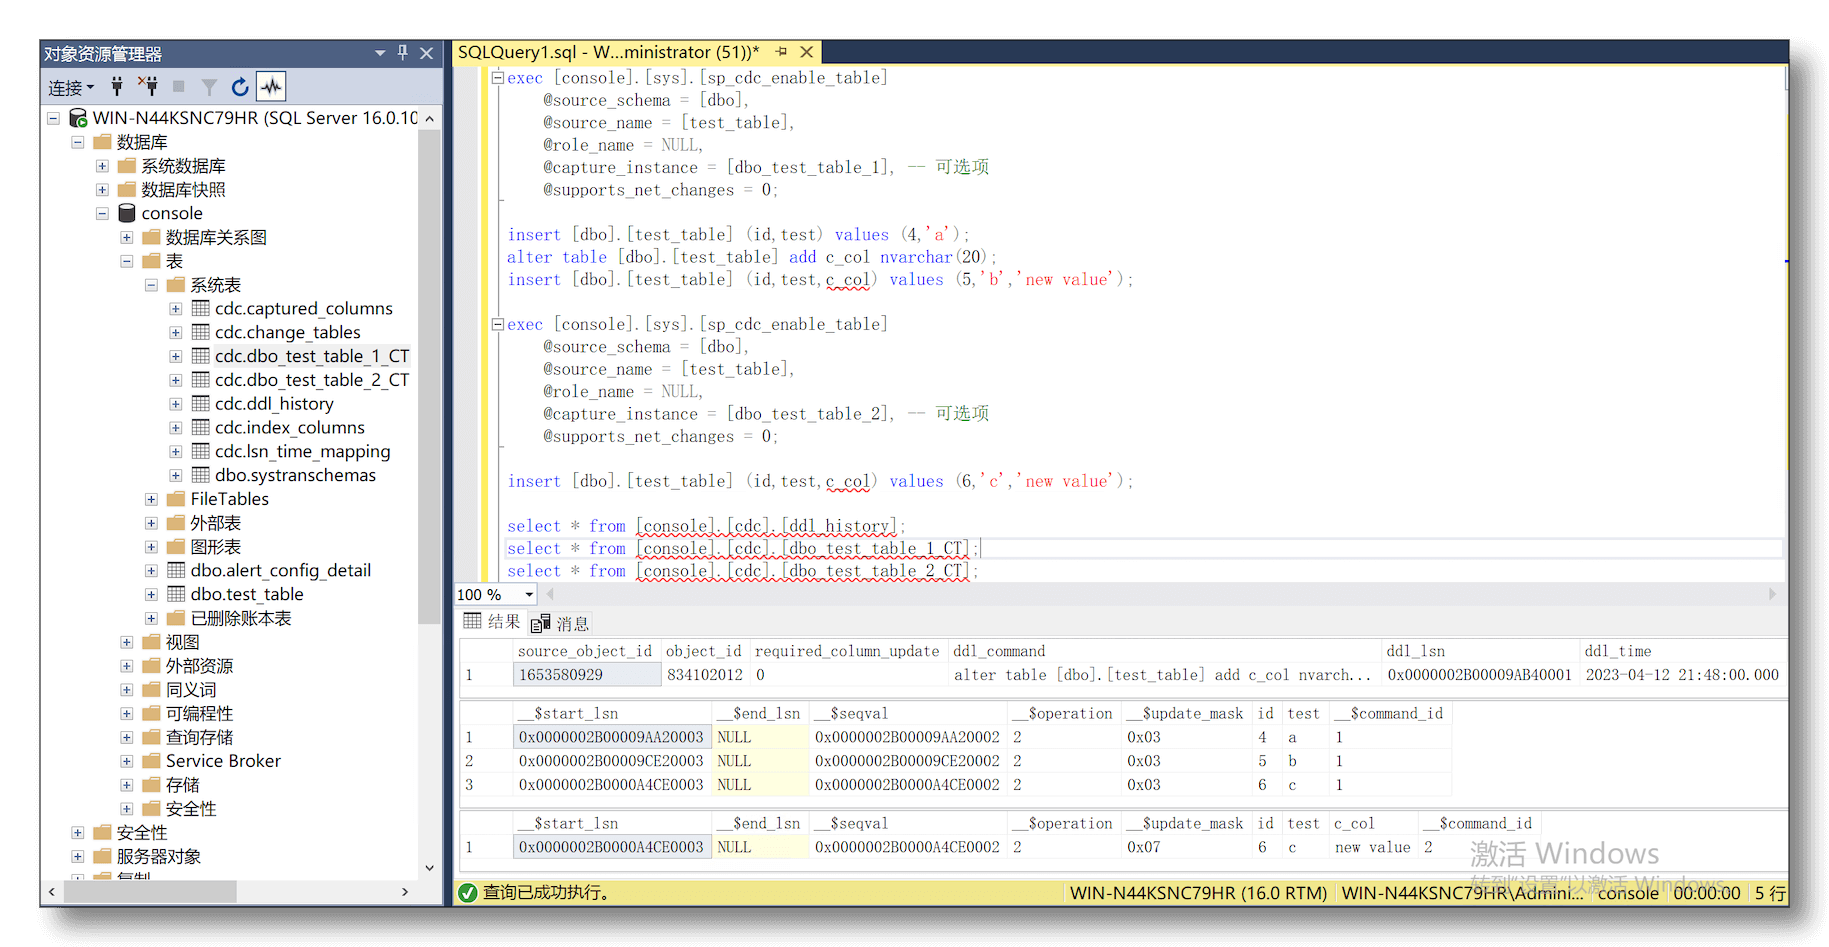The height and width of the screenshot is (947, 1829).
Task: Open the Activity Monitor icon
Action: pyautogui.click(x=271, y=87)
